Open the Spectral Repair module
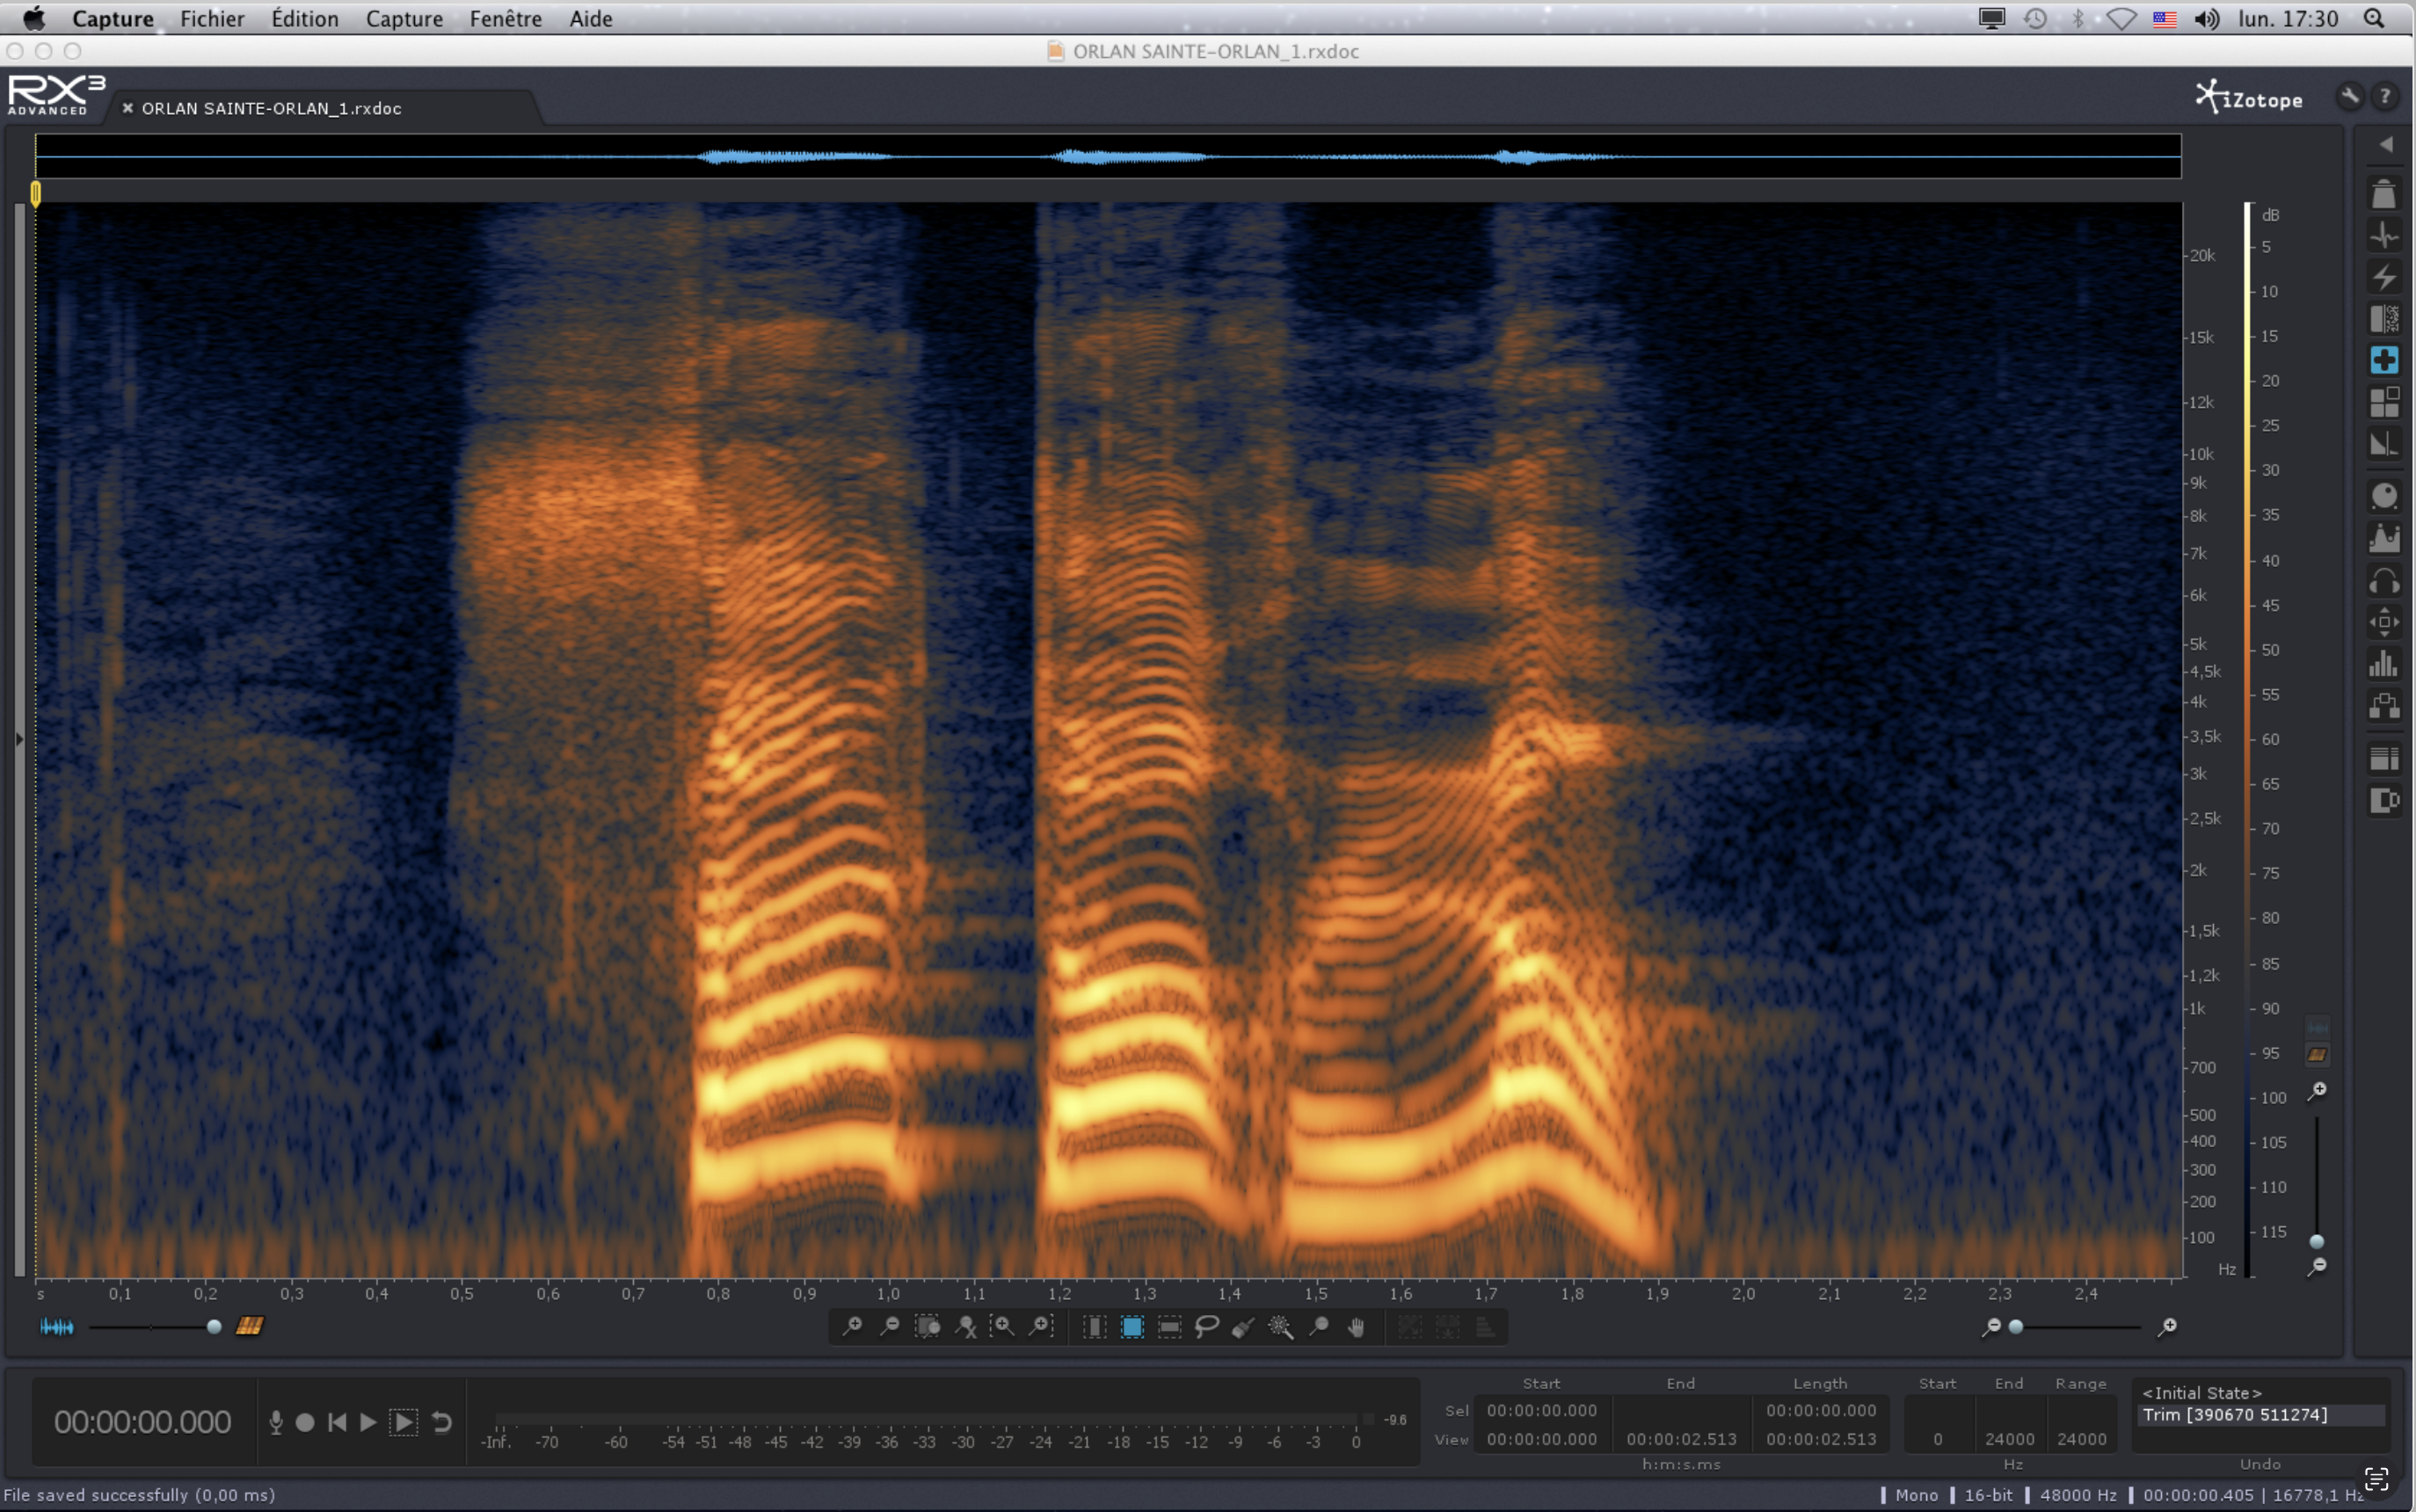Screen dimensions: 2416x1512 2384,360
